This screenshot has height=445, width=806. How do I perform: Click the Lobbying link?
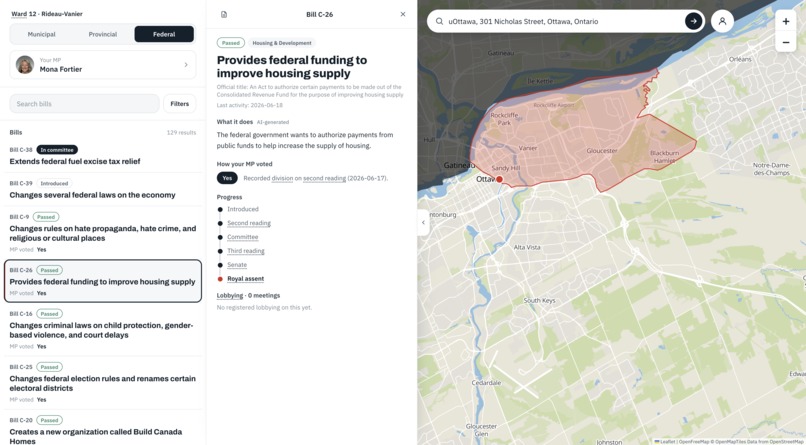230,295
